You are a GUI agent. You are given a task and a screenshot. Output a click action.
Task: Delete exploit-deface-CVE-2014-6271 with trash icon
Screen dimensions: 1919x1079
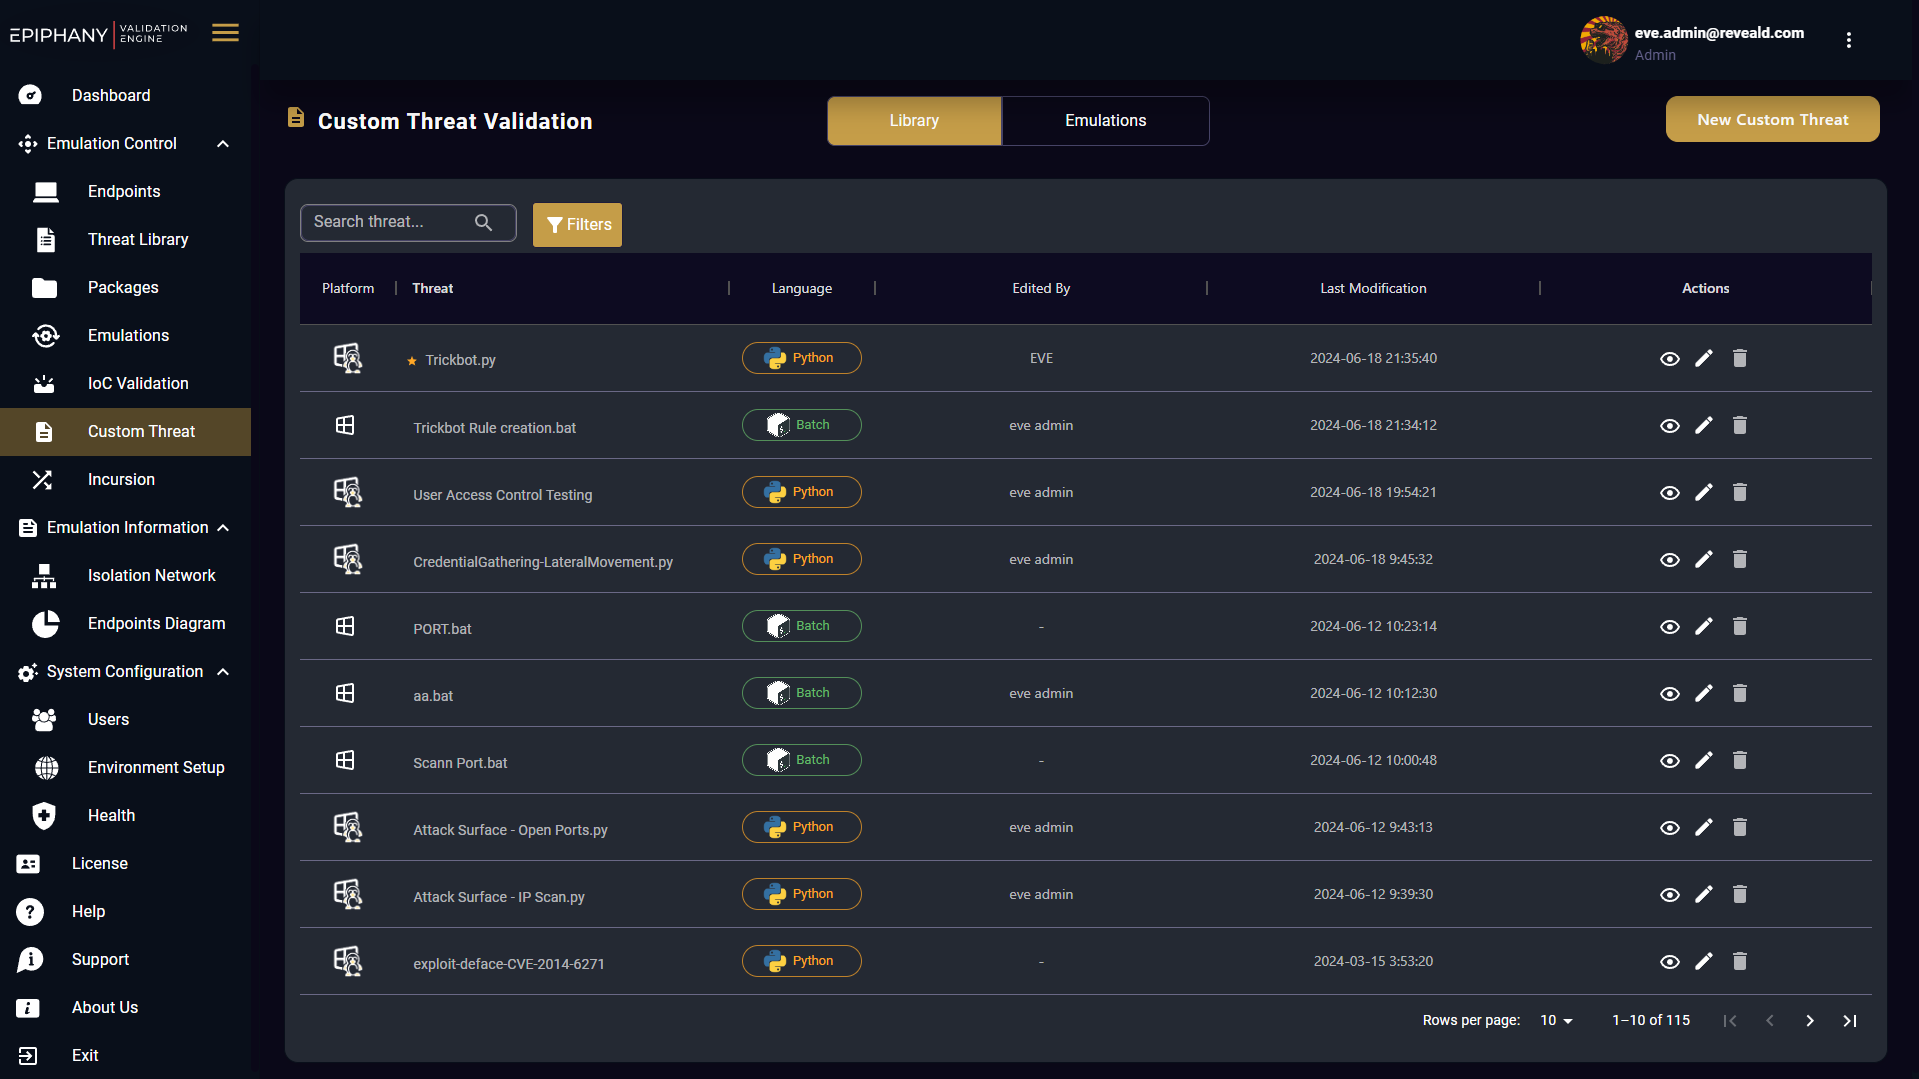pyautogui.click(x=1739, y=961)
